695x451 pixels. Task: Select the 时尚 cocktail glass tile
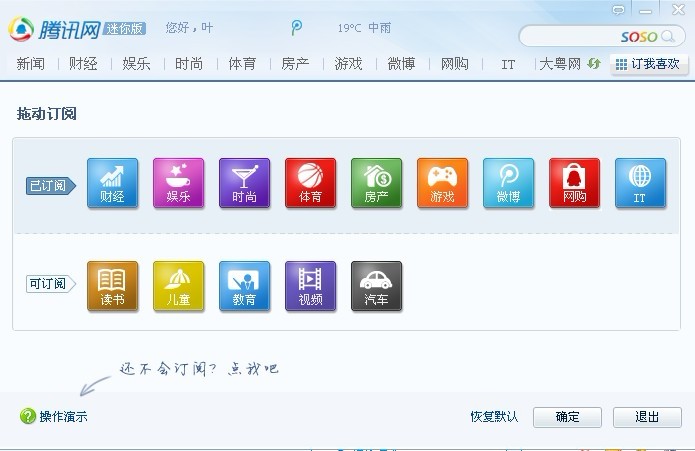click(245, 183)
